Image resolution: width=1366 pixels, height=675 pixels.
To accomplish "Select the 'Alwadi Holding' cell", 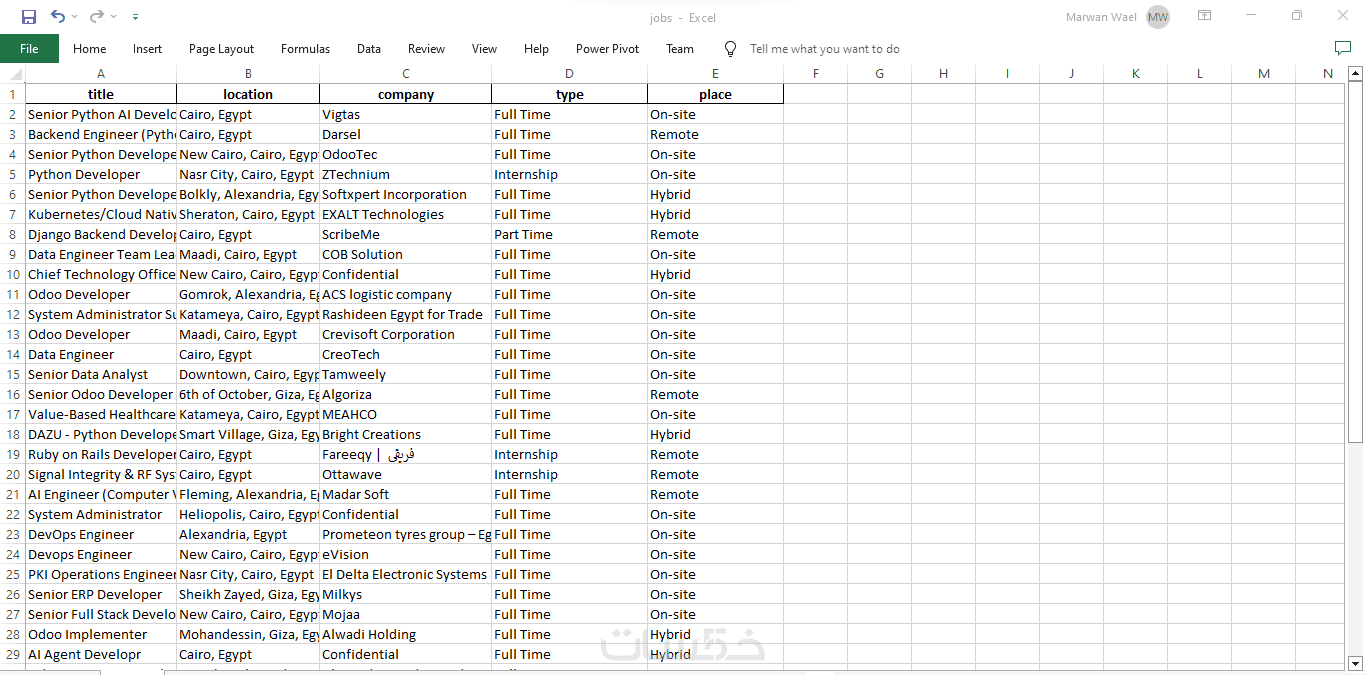I will pyautogui.click(x=405, y=634).
